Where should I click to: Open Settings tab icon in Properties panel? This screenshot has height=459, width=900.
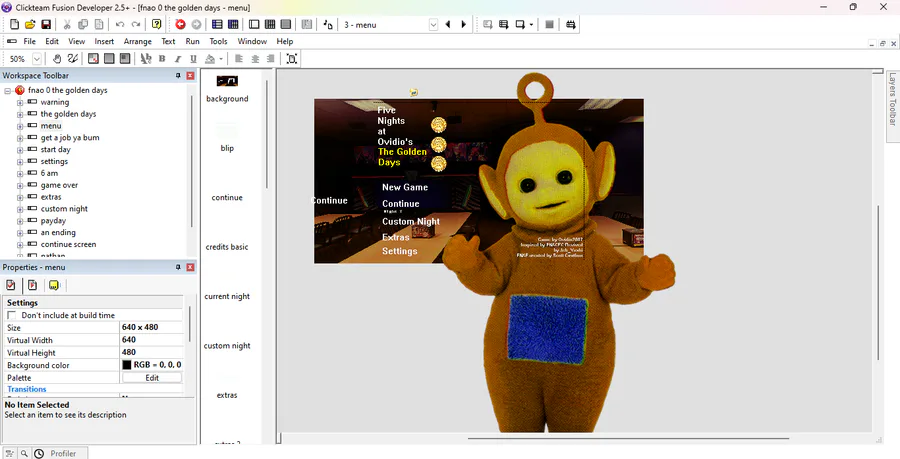[11, 285]
